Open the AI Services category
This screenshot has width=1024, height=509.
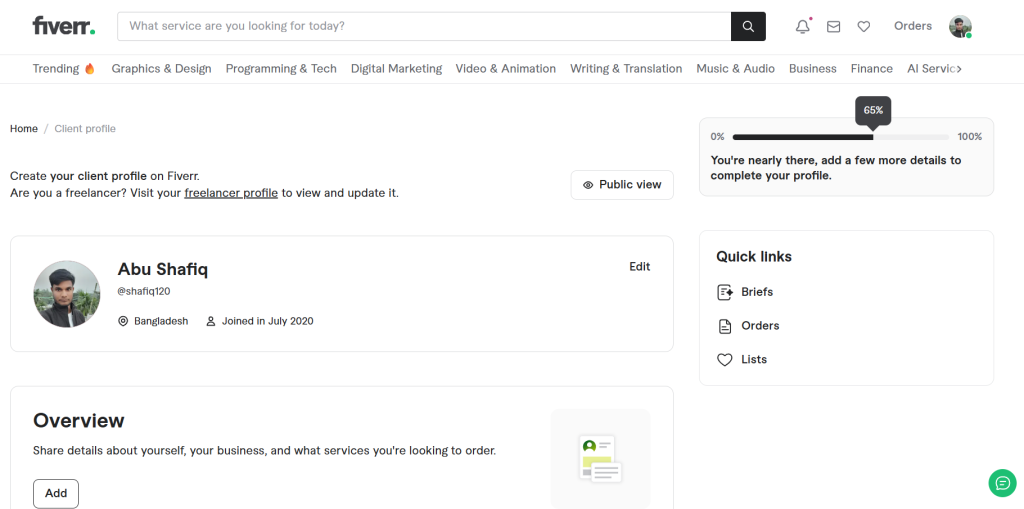coord(932,69)
